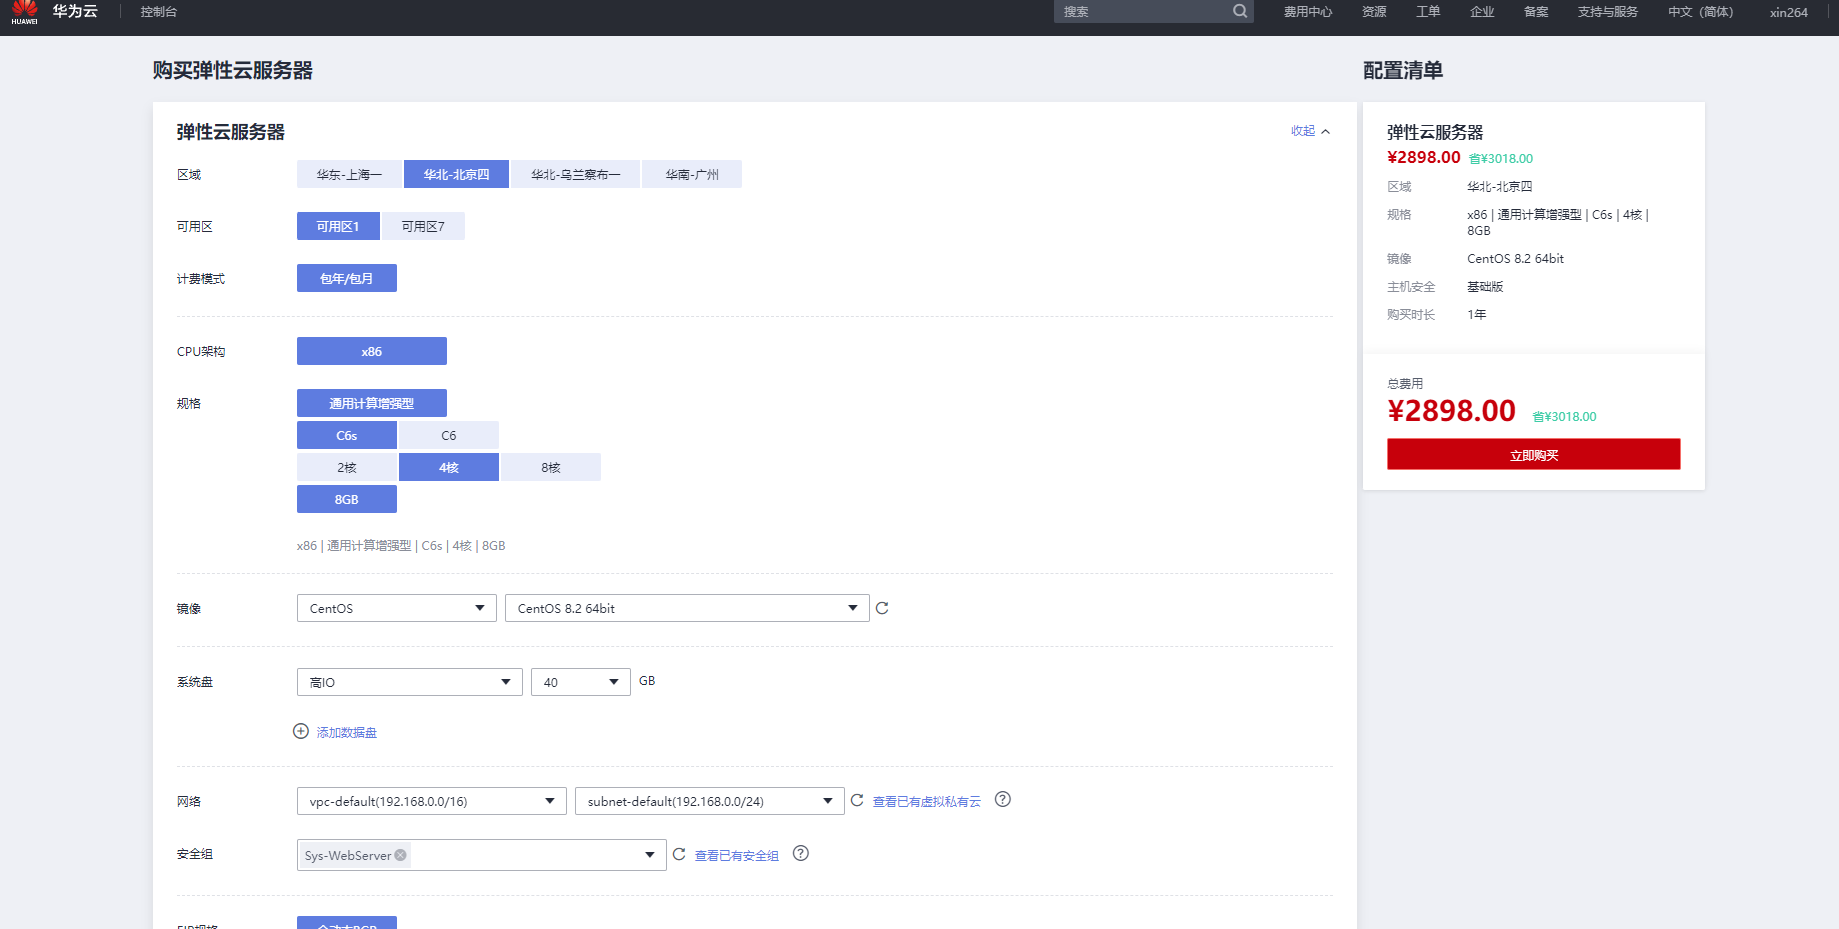This screenshot has height=929, width=1839.
Task: Open 工单 in the top bar
Action: (x=1428, y=12)
